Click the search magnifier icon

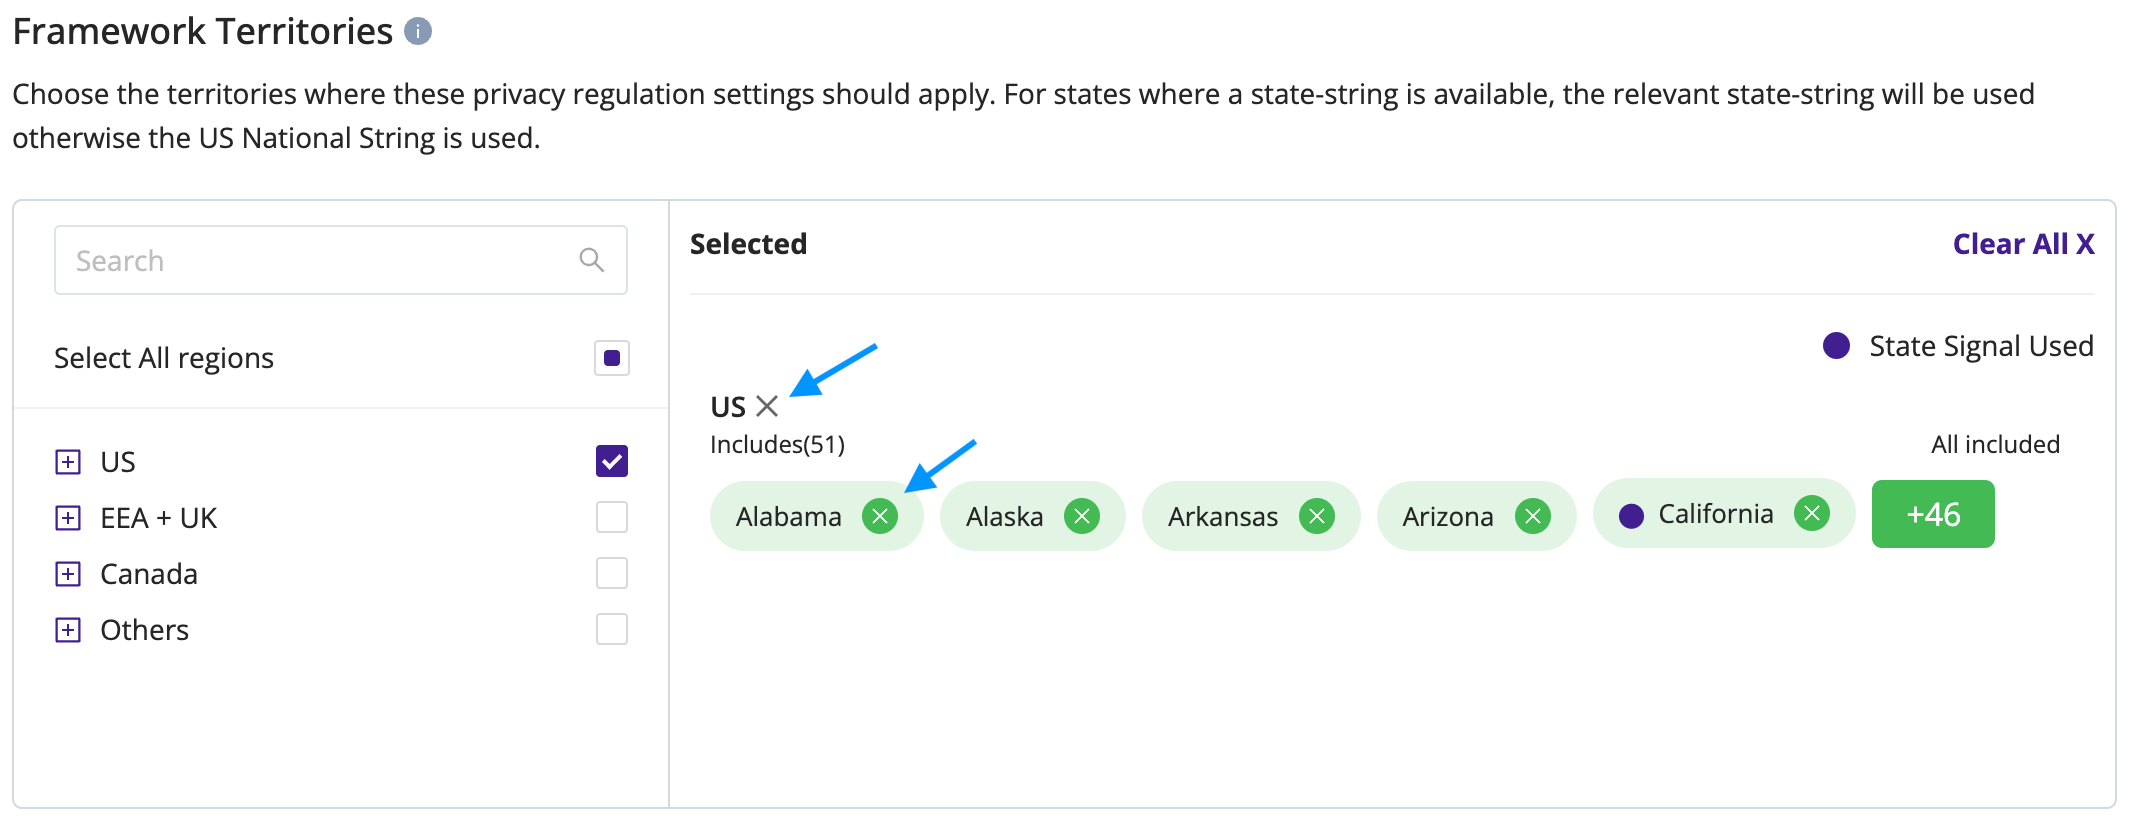(x=592, y=260)
